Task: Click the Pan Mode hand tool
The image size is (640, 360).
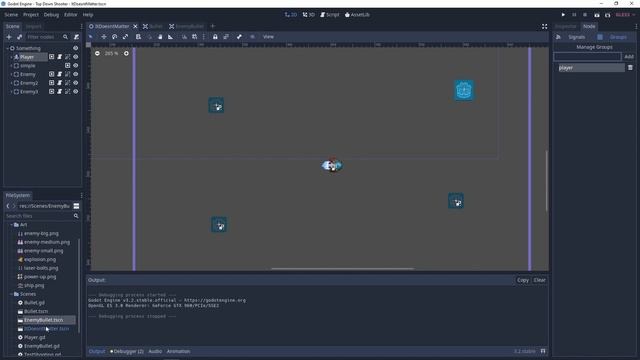Action: (x=160, y=37)
